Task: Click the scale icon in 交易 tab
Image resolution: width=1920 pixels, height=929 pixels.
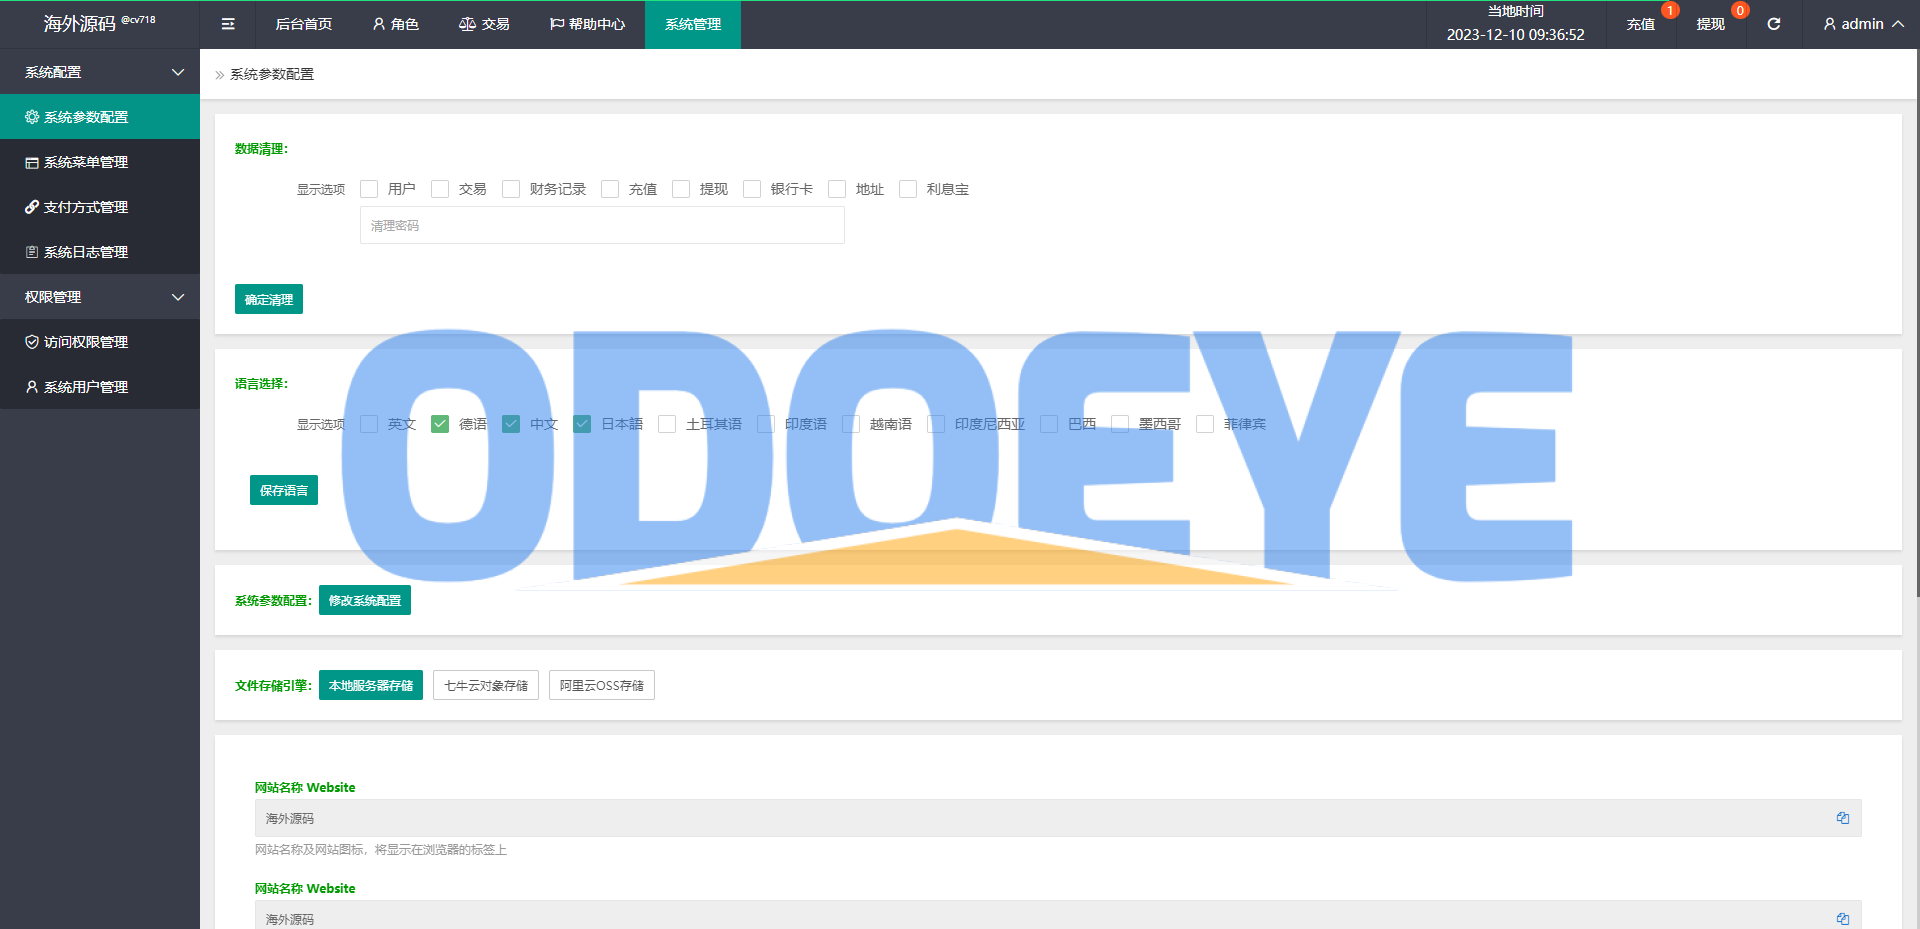Action: pyautogui.click(x=467, y=24)
